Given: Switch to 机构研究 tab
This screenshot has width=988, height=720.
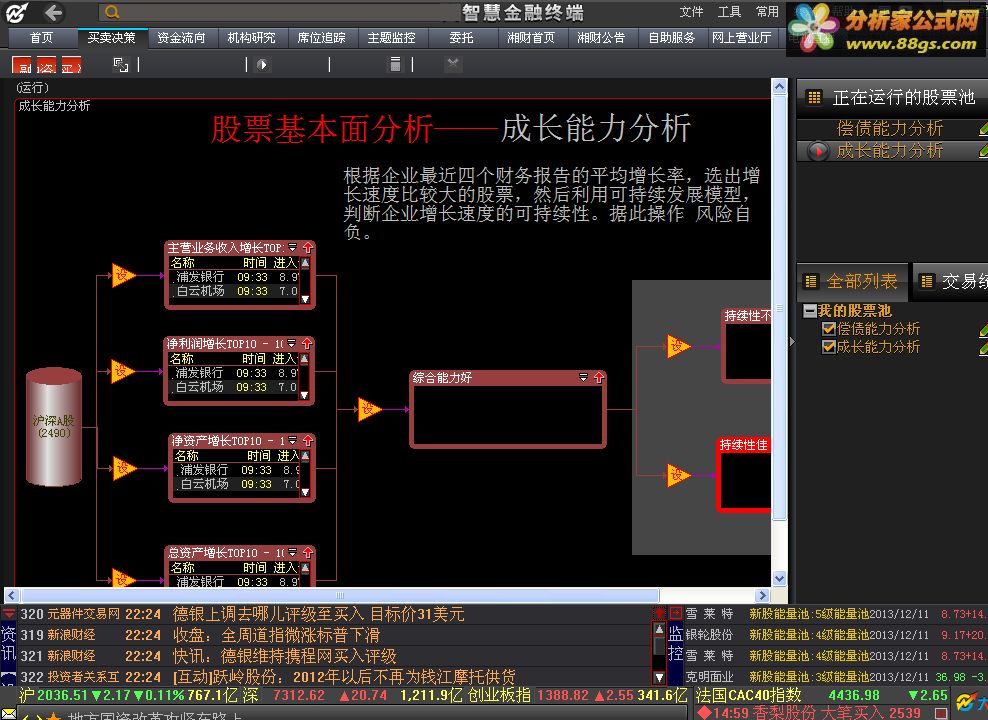Looking at the screenshot, I should pyautogui.click(x=251, y=38).
